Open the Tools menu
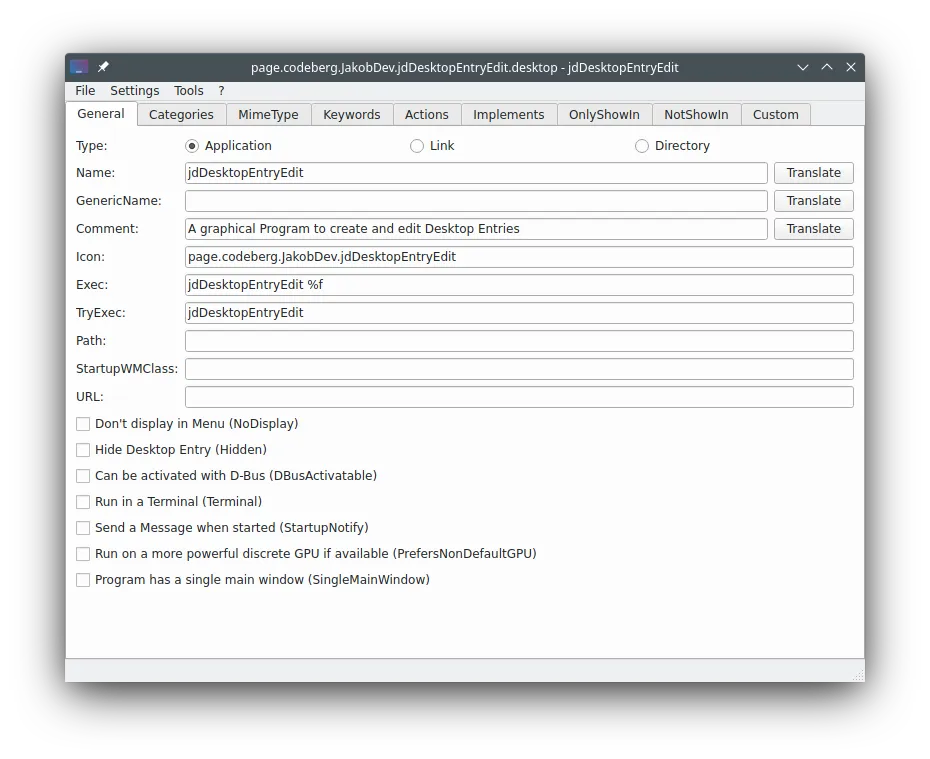The image size is (930, 759). click(x=188, y=90)
